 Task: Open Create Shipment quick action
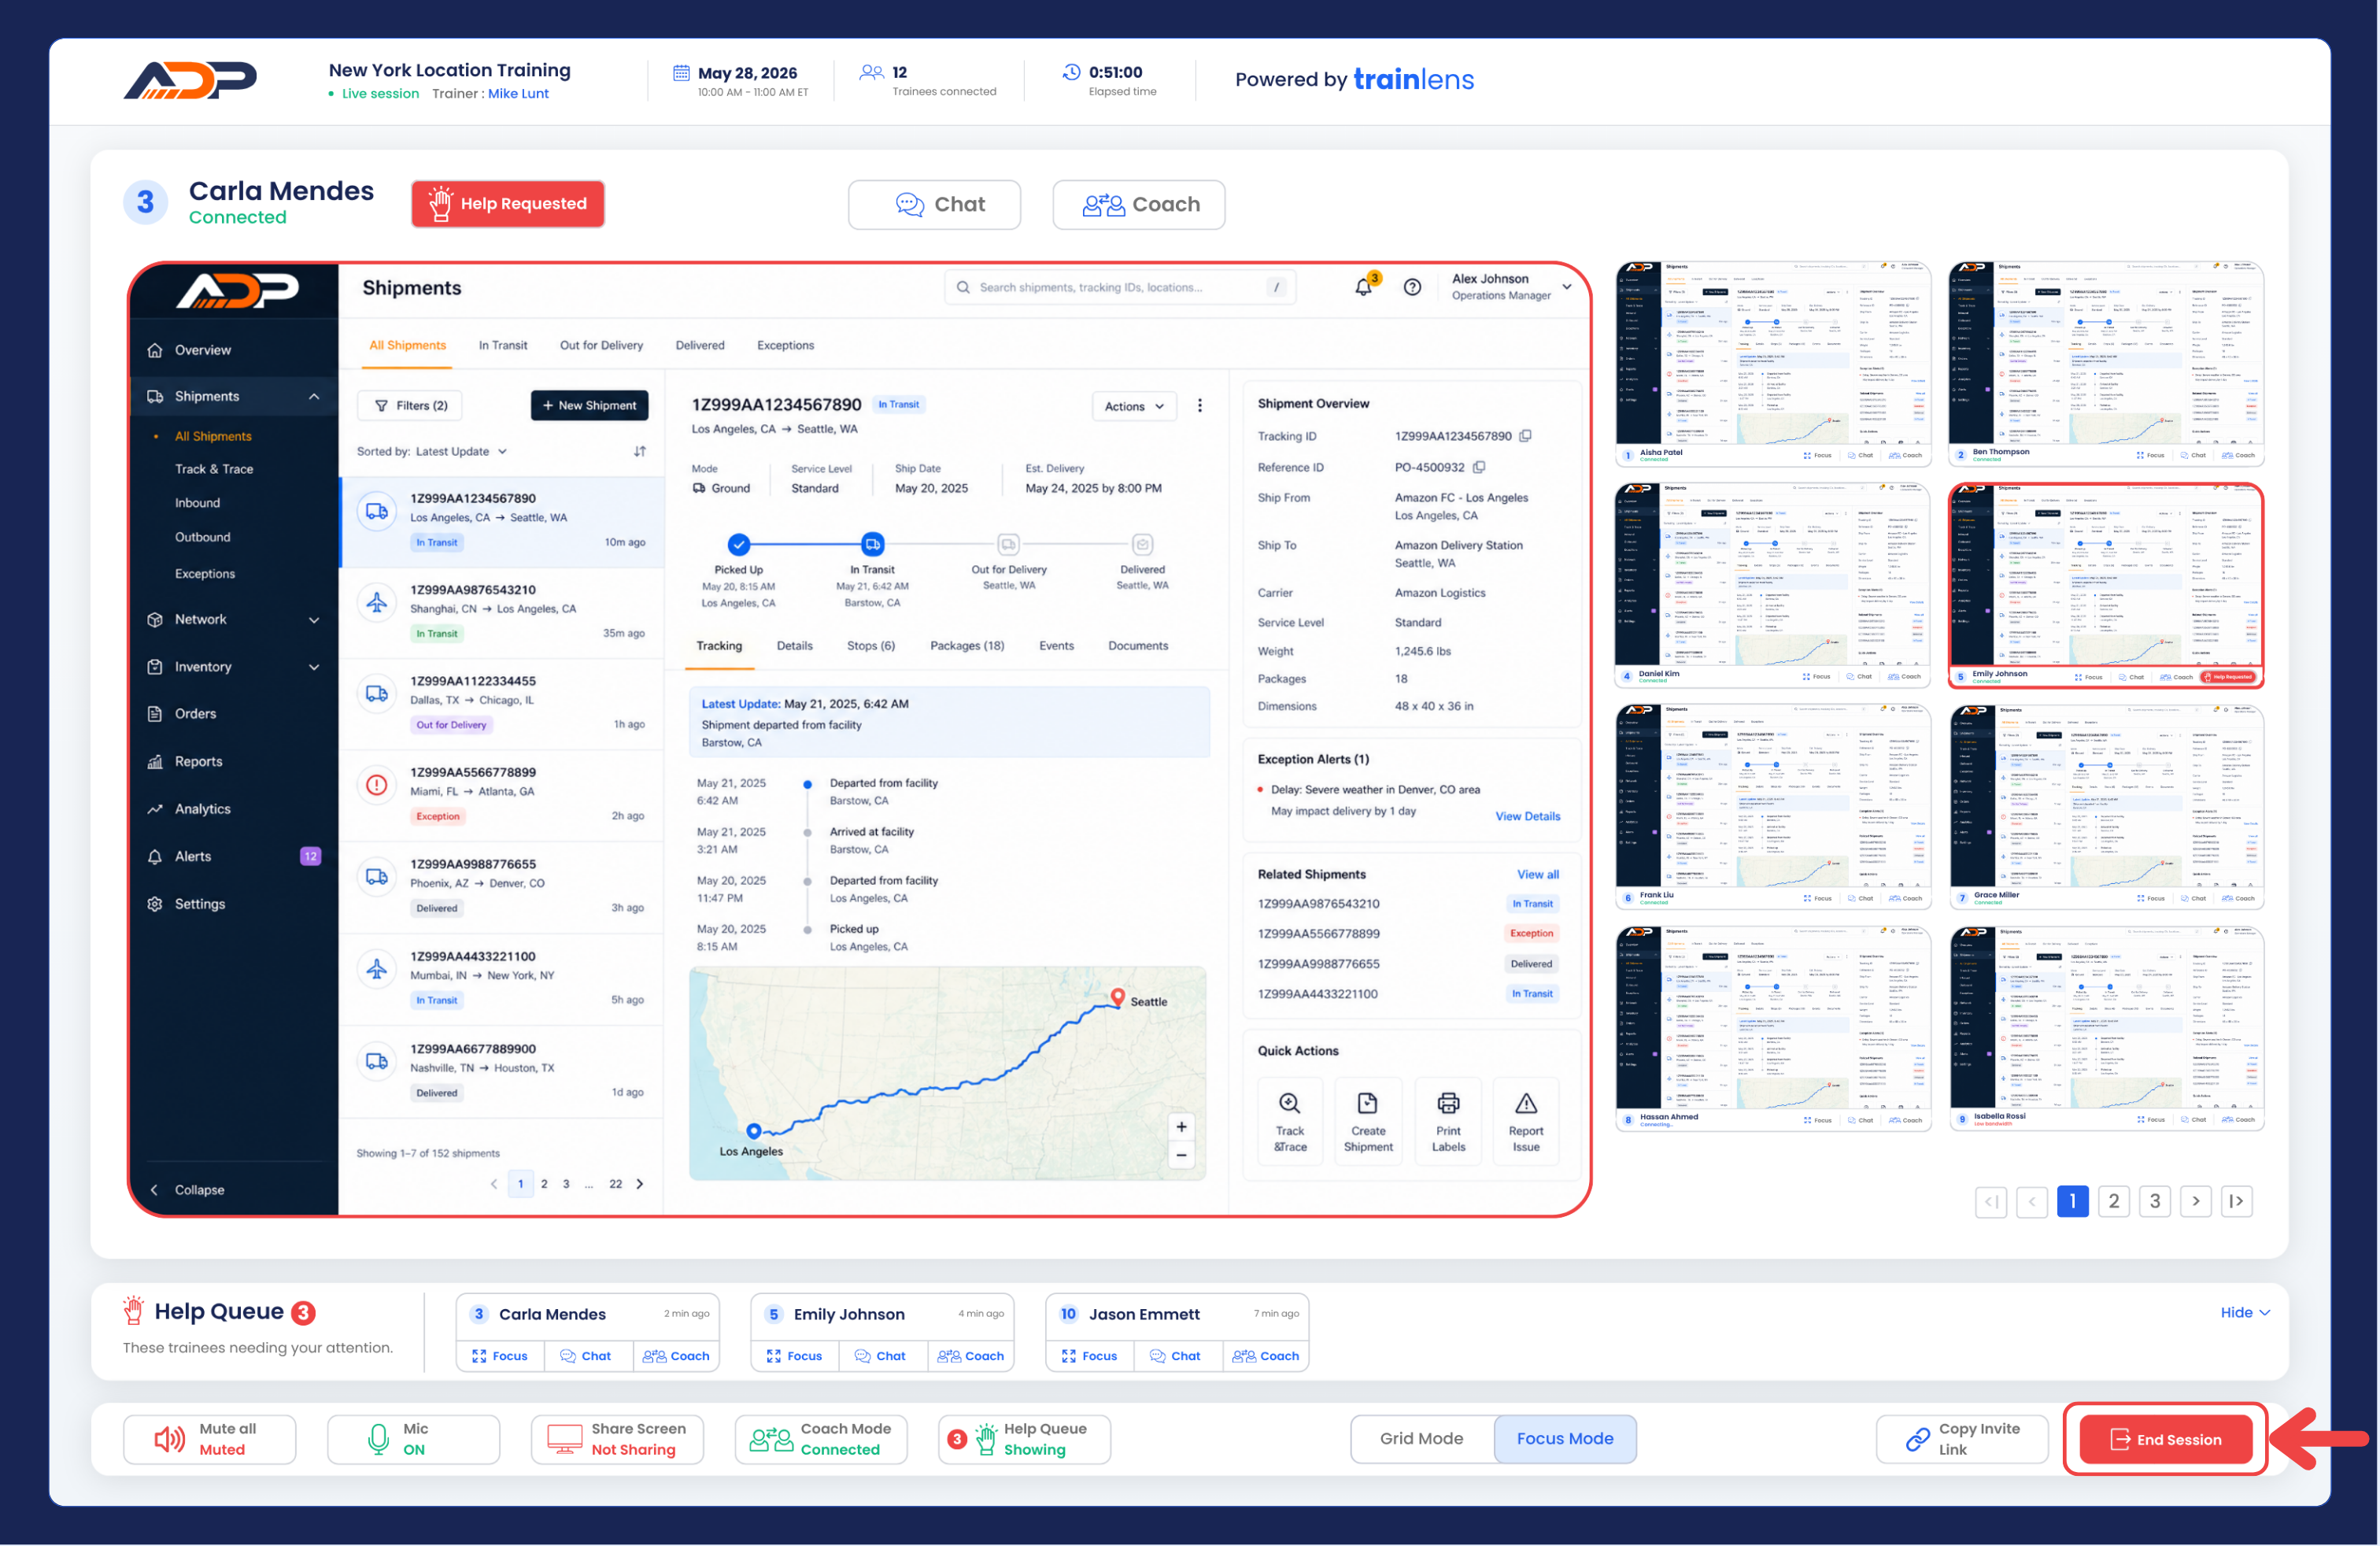click(1368, 1122)
